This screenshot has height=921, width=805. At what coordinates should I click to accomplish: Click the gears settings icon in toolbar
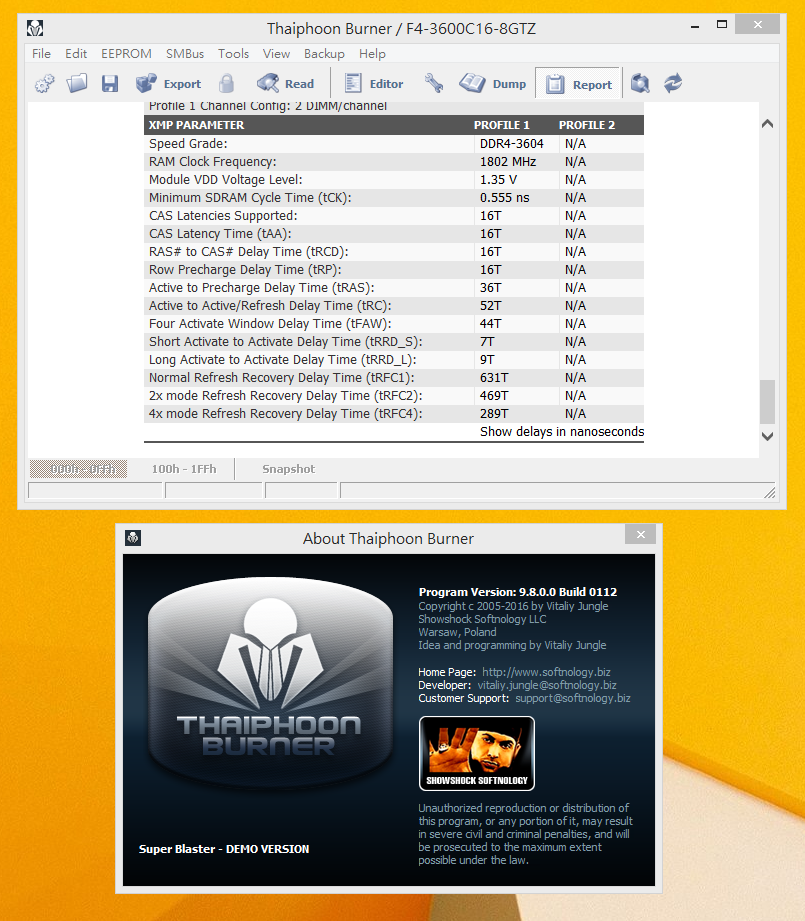[45, 84]
